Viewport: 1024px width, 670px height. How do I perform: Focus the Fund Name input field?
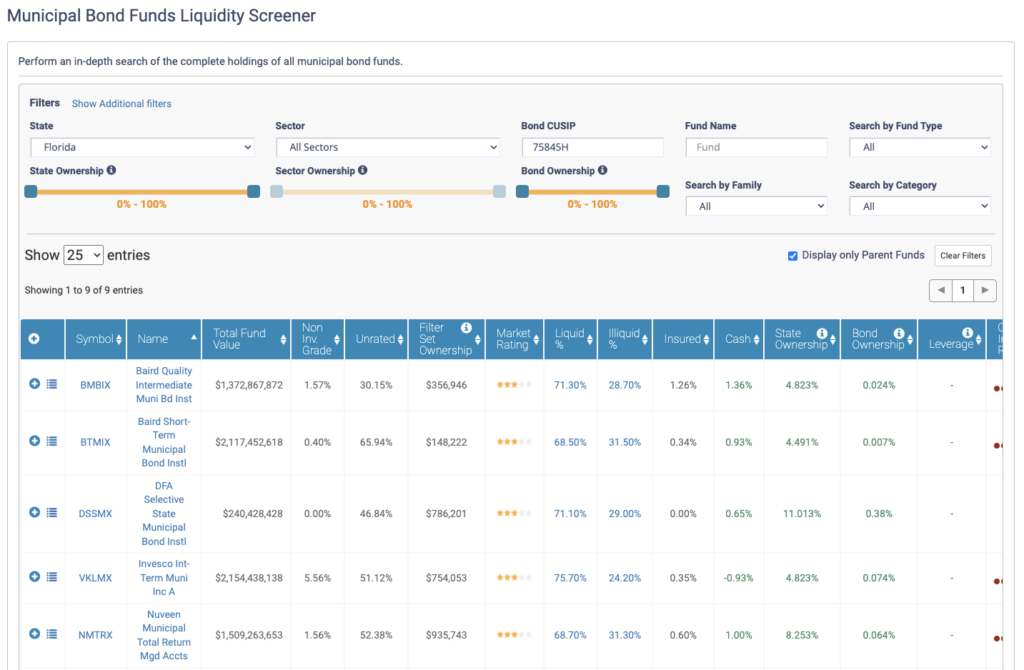(x=756, y=147)
